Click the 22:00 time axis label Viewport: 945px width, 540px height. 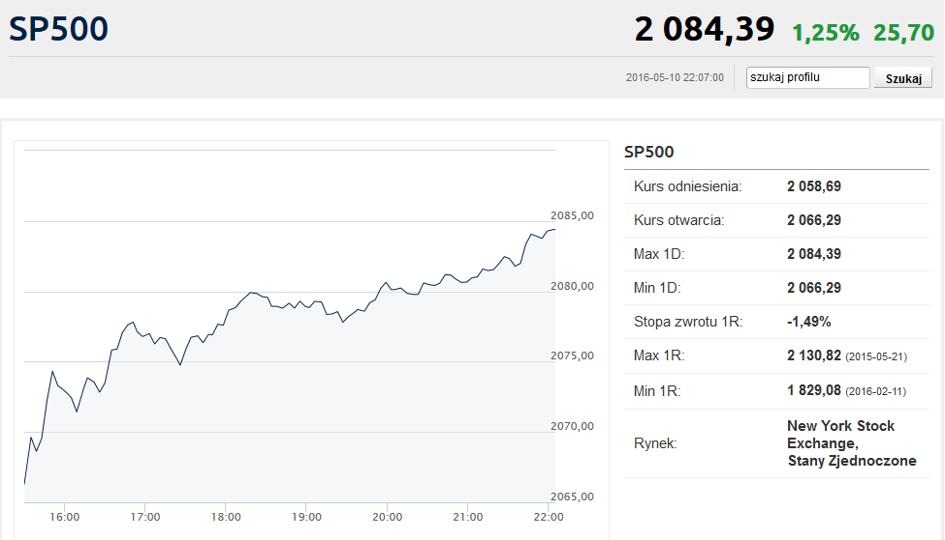548,517
